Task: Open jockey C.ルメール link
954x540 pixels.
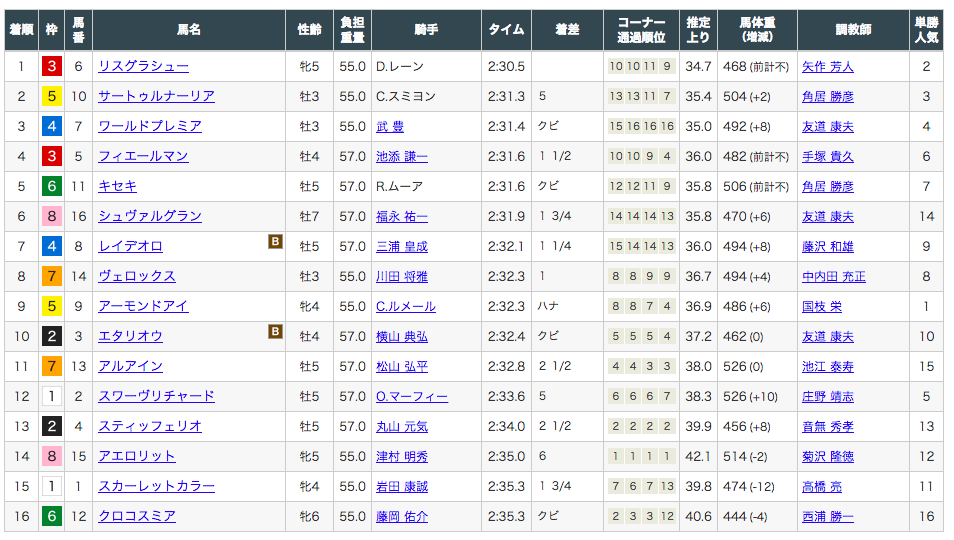Action: (406, 306)
